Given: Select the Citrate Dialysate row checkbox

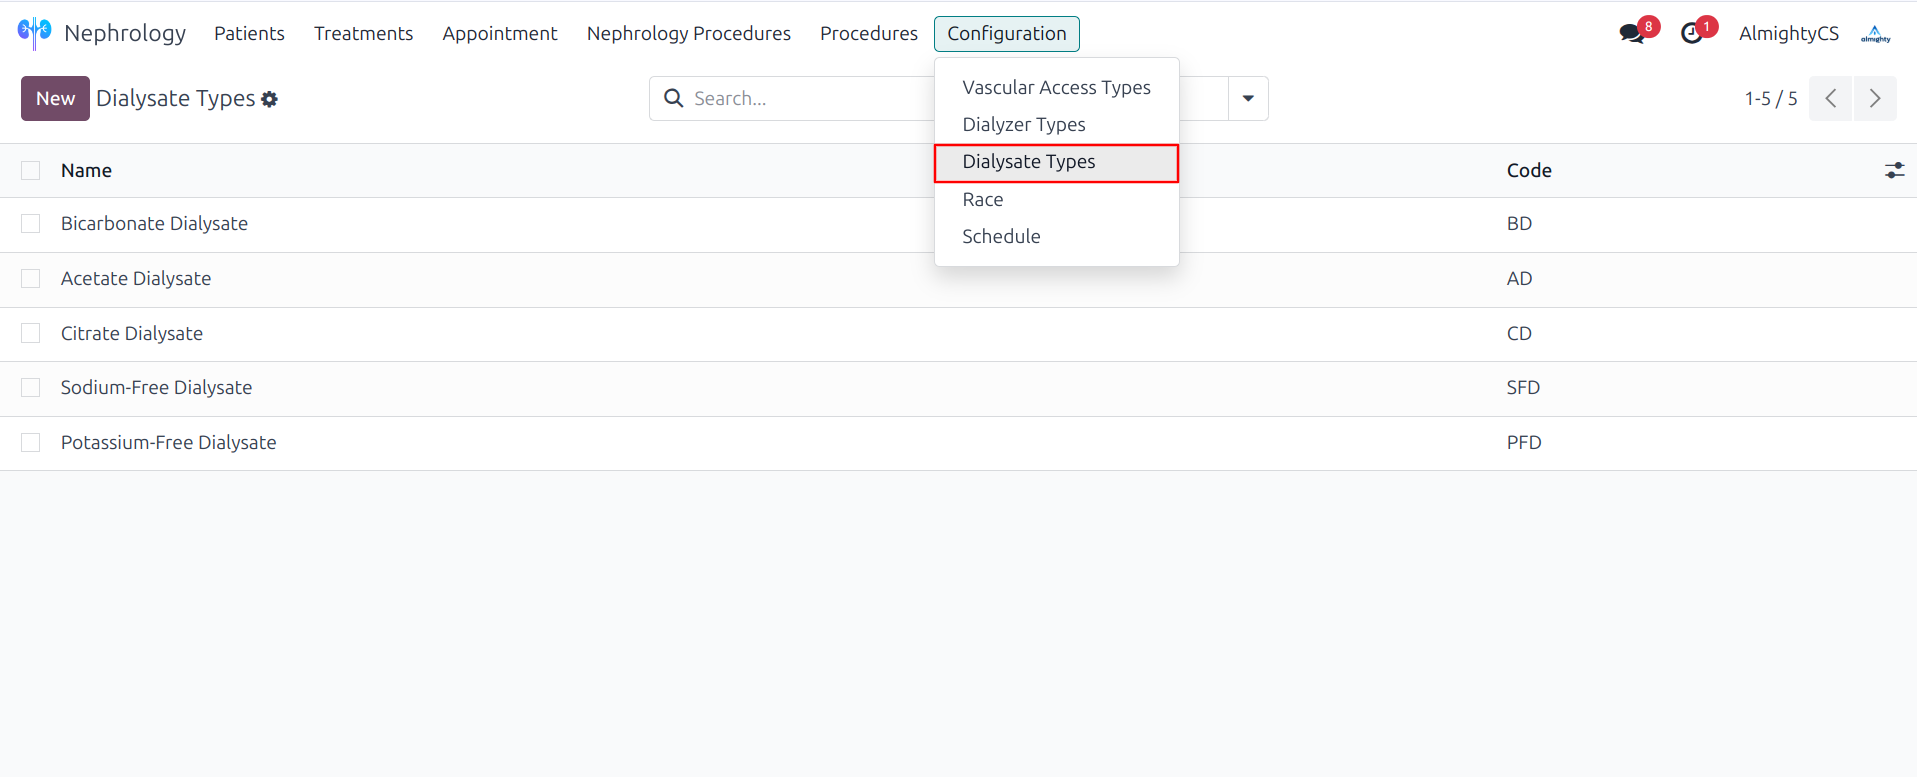Looking at the screenshot, I should 31,333.
